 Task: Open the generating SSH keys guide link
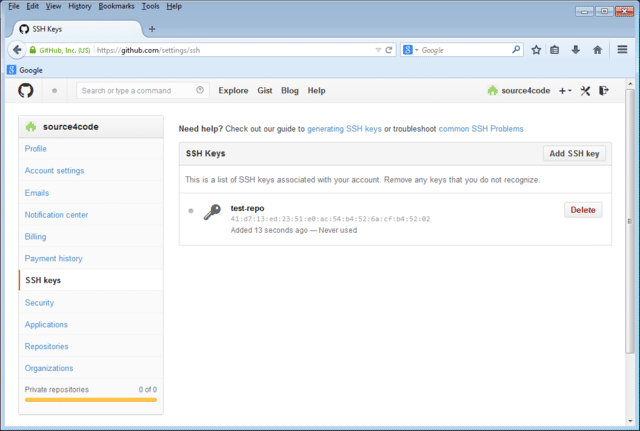click(344, 129)
